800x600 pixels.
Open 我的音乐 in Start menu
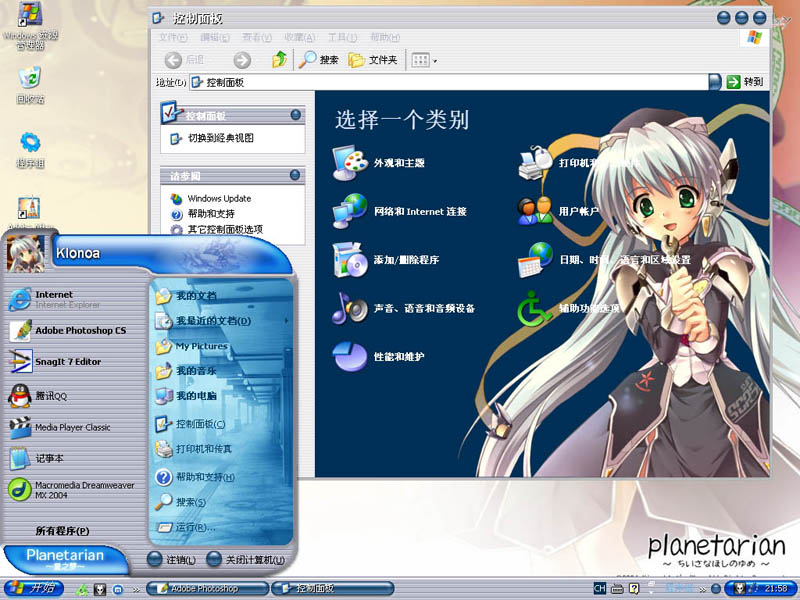coord(221,371)
